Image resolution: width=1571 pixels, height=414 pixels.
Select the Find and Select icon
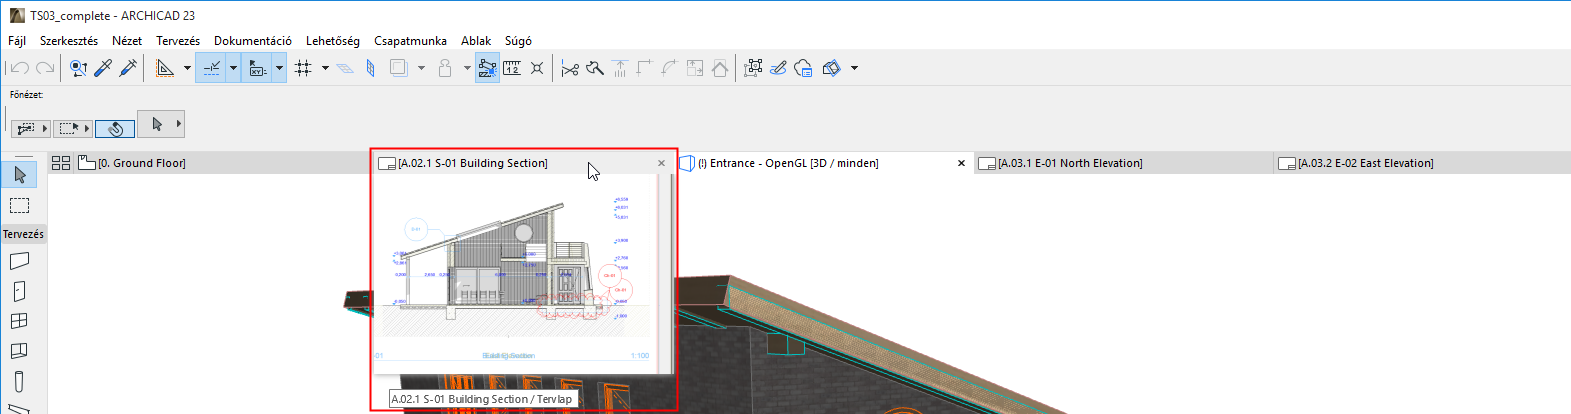(x=79, y=68)
